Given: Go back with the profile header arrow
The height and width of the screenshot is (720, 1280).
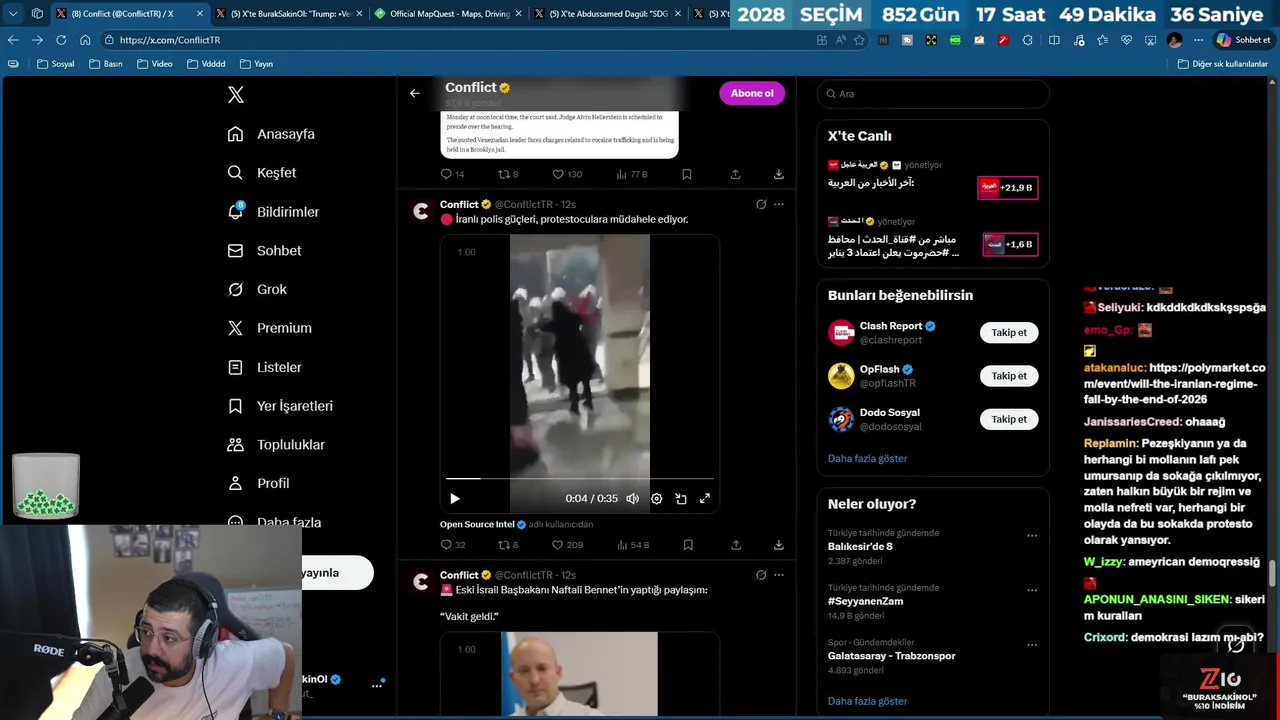Looking at the screenshot, I should point(414,93).
